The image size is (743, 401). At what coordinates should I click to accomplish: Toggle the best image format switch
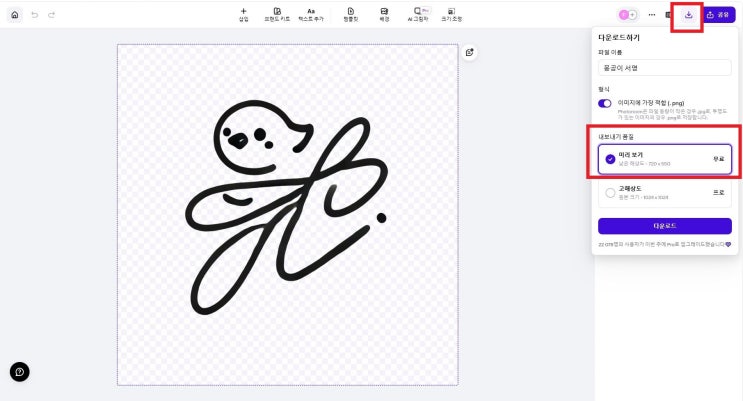(604, 103)
